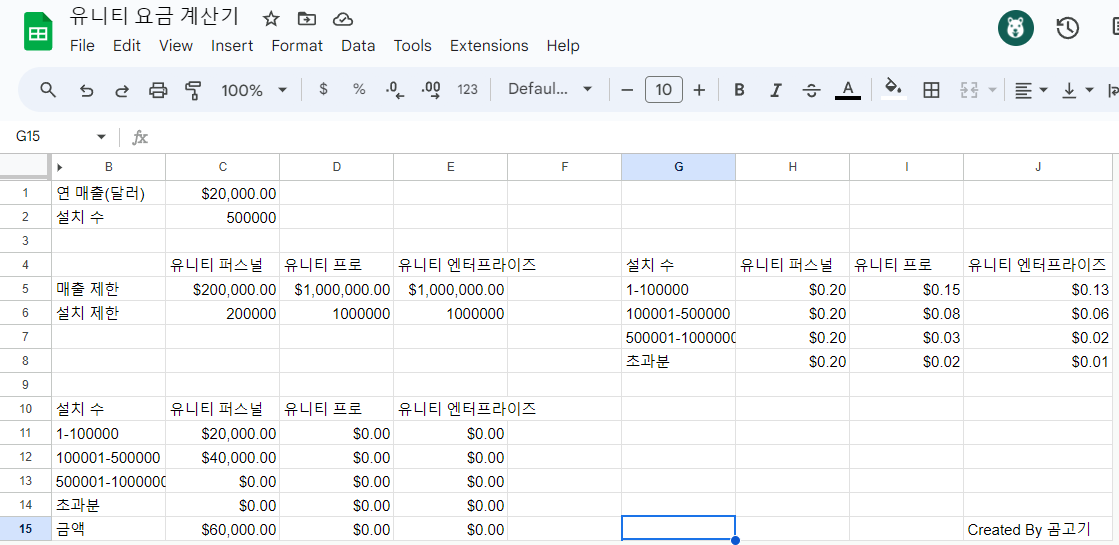
Task: Open the Tools menu
Action: coord(412,46)
